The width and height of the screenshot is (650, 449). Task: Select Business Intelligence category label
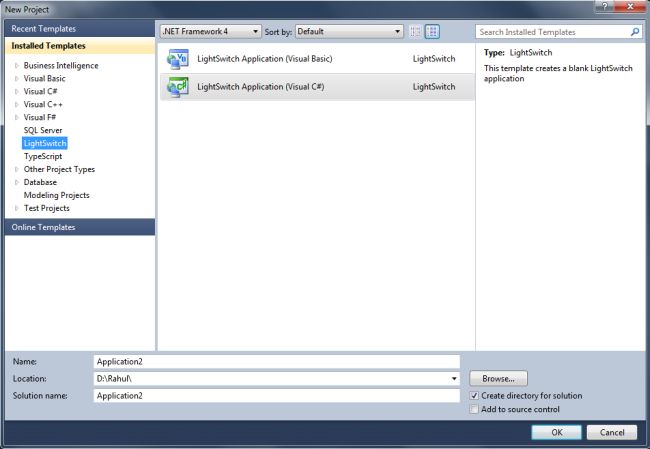pos(61,66)
